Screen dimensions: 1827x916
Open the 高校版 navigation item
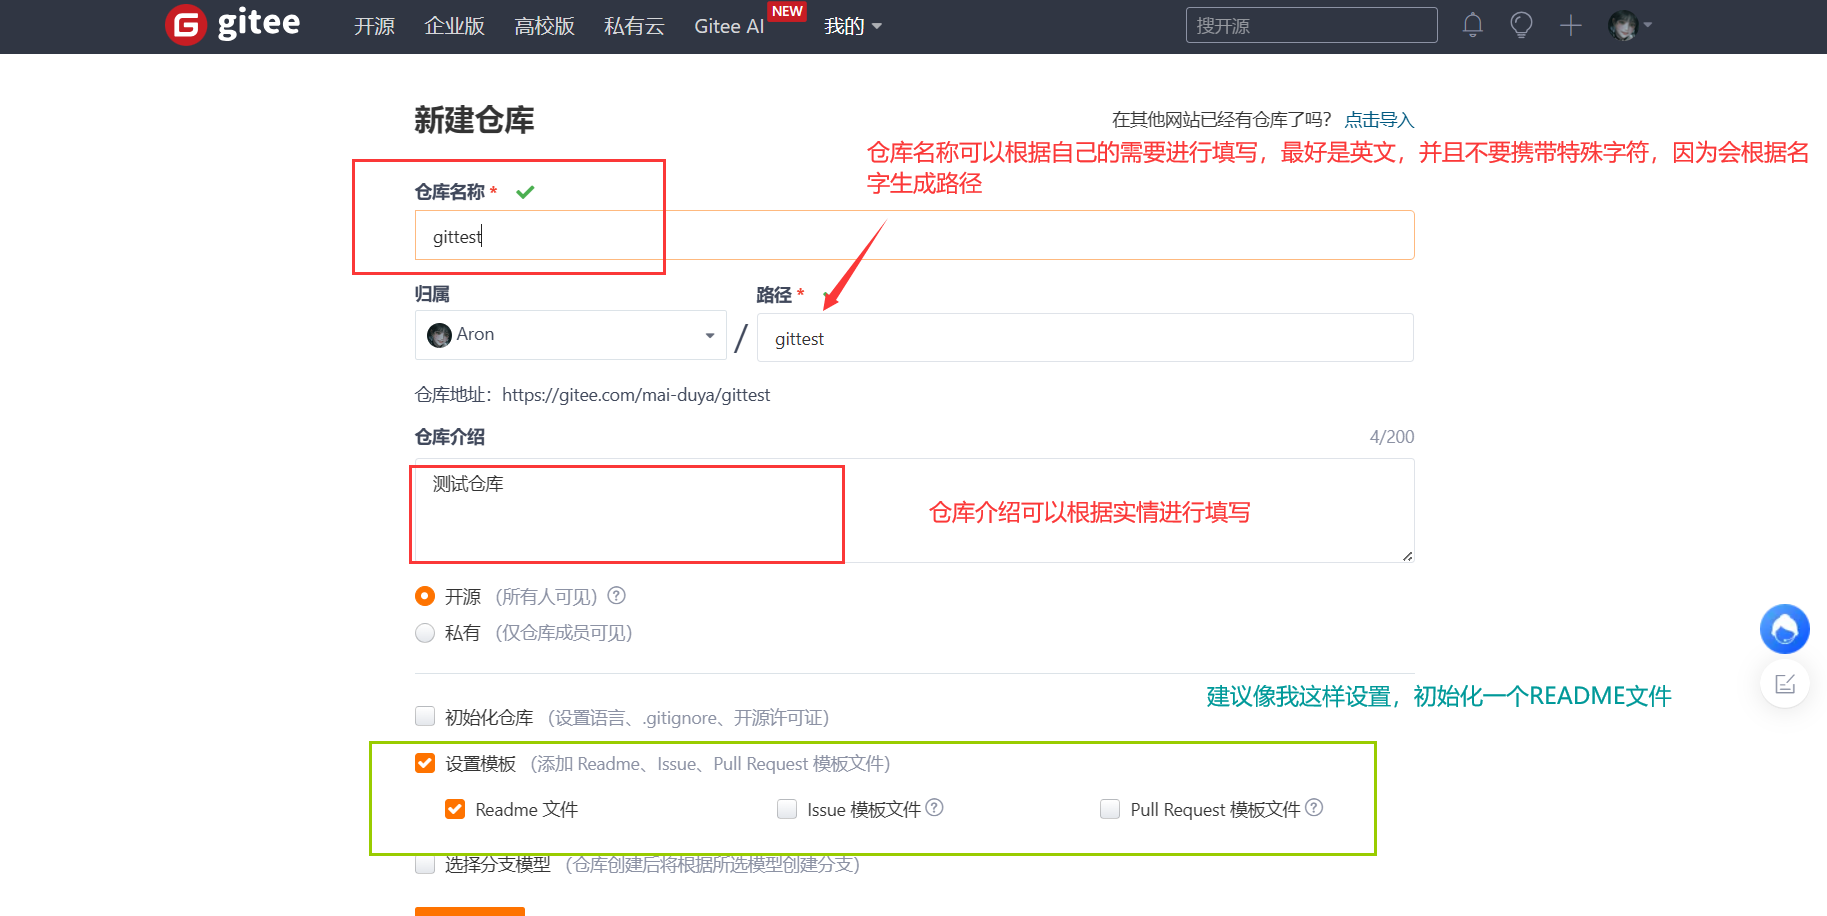(x=544, y=26)
